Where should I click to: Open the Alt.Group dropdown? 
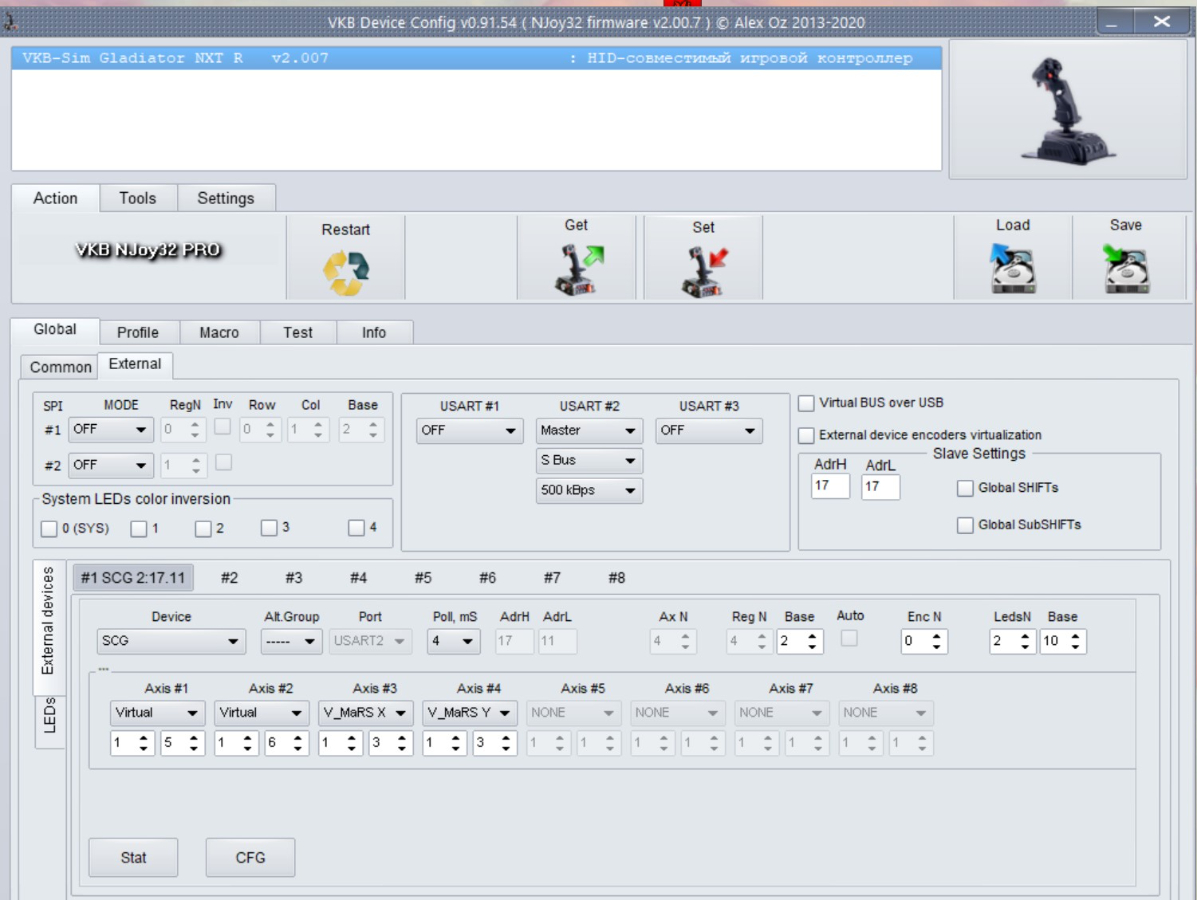291,641
